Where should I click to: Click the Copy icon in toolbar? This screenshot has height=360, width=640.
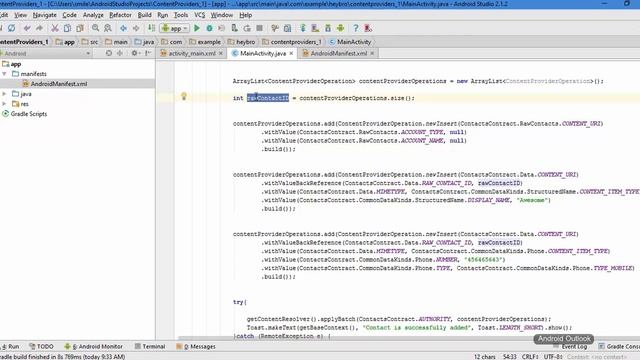67,28
